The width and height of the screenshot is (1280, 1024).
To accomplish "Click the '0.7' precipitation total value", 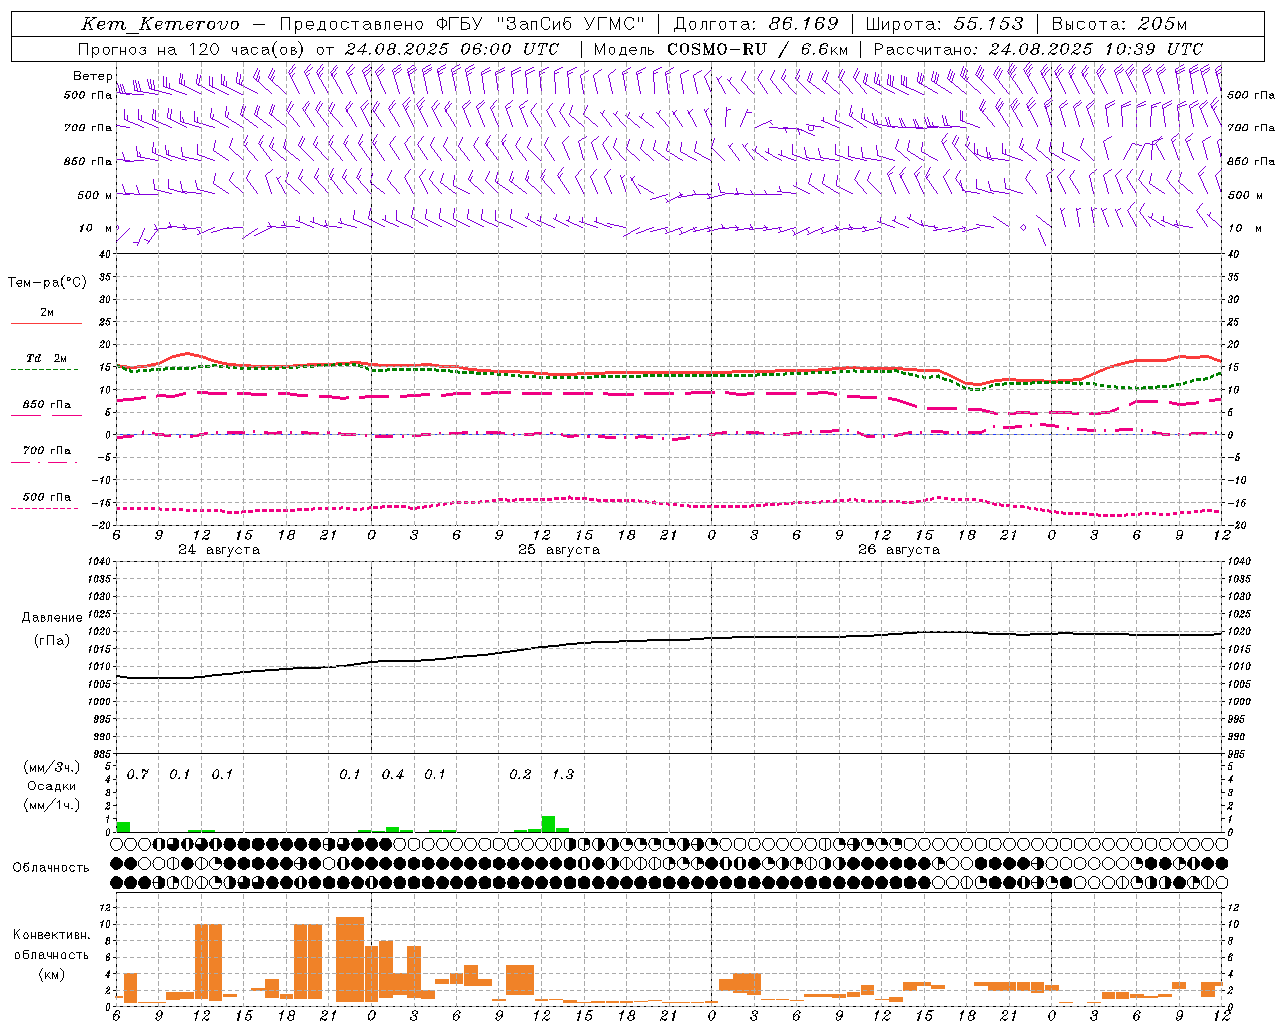I will click(x=137, y=775).
